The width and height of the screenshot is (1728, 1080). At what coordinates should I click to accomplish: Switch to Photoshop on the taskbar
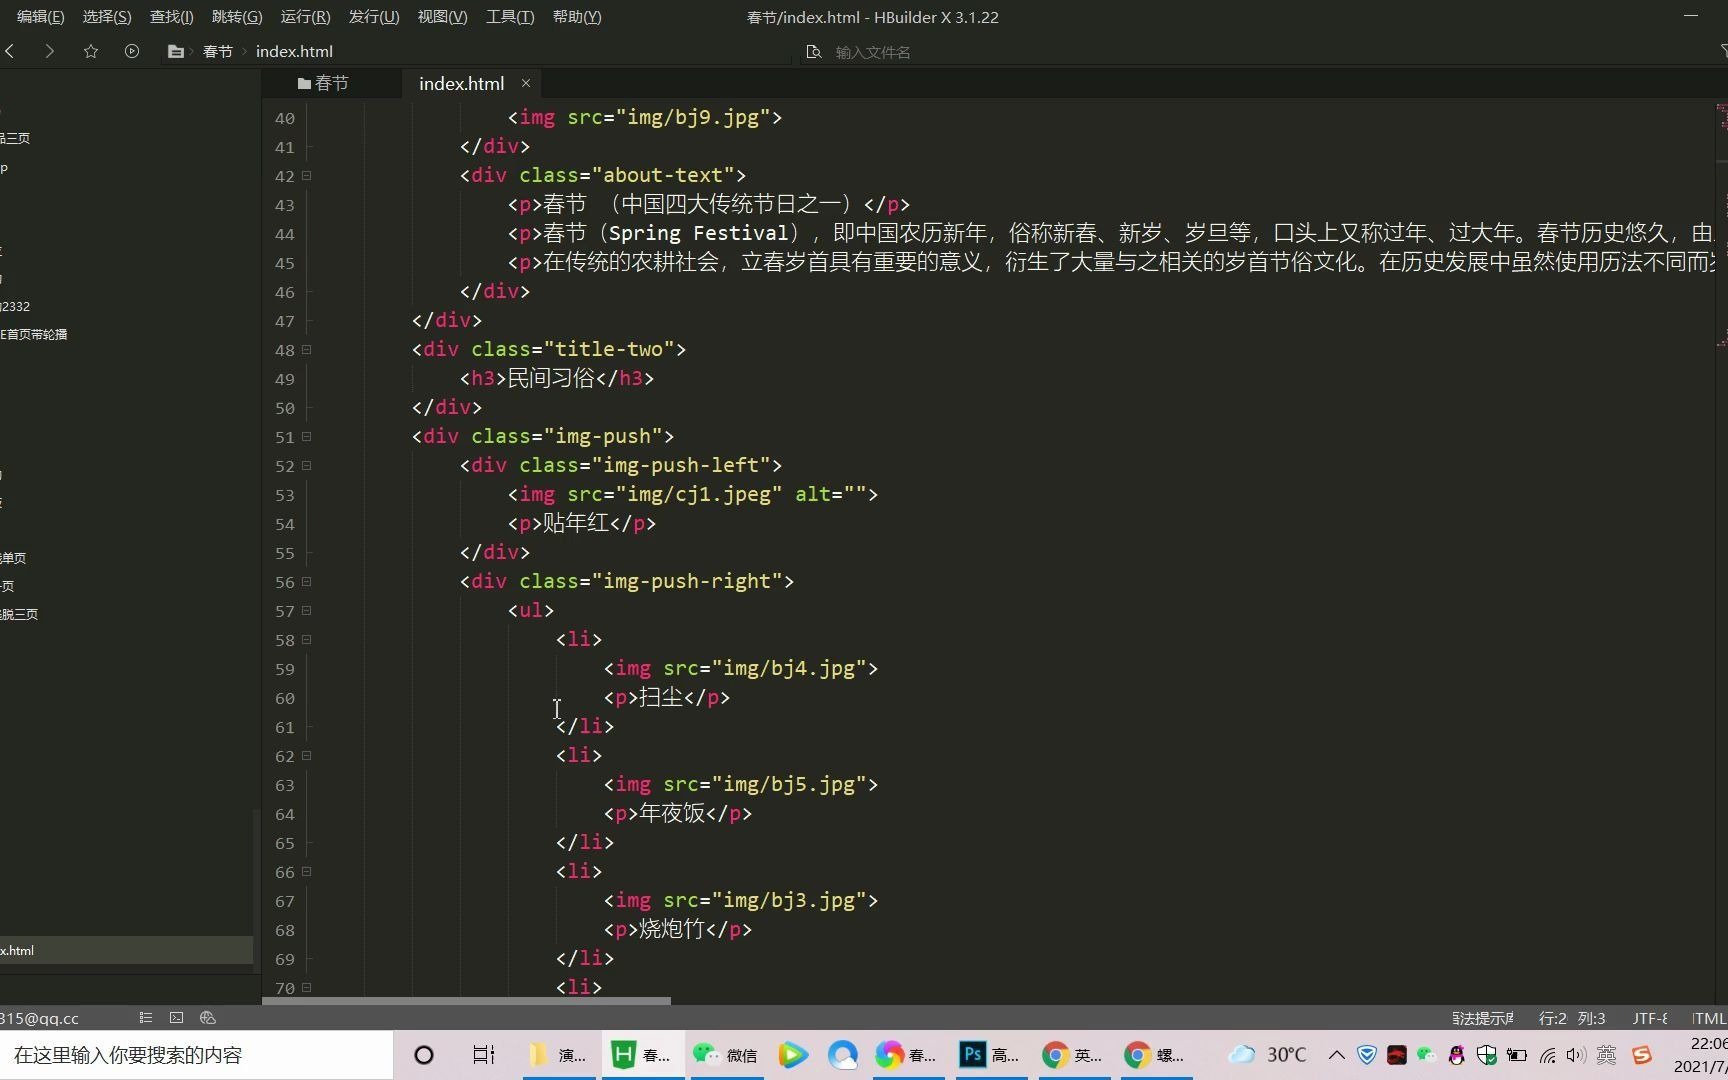click(990, 1055)
